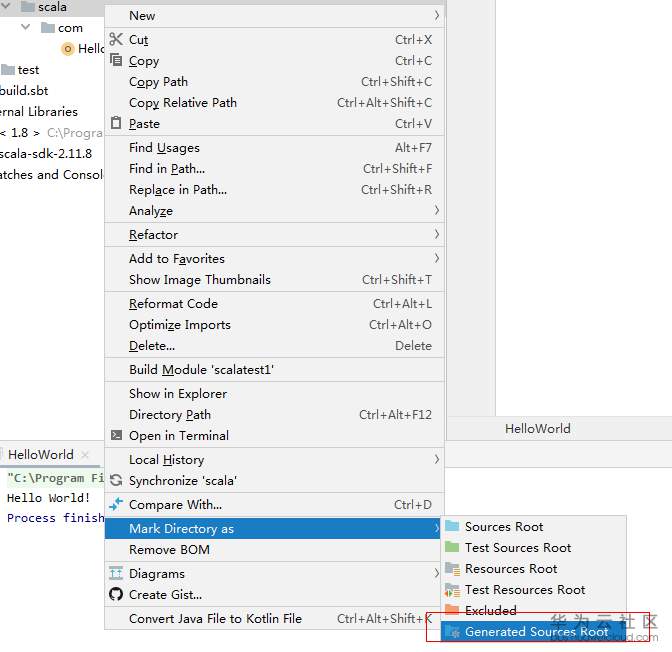The image size is (672, 652).
Task: Click the Open in Terminal icon
Action: click(x=116, y=435)
